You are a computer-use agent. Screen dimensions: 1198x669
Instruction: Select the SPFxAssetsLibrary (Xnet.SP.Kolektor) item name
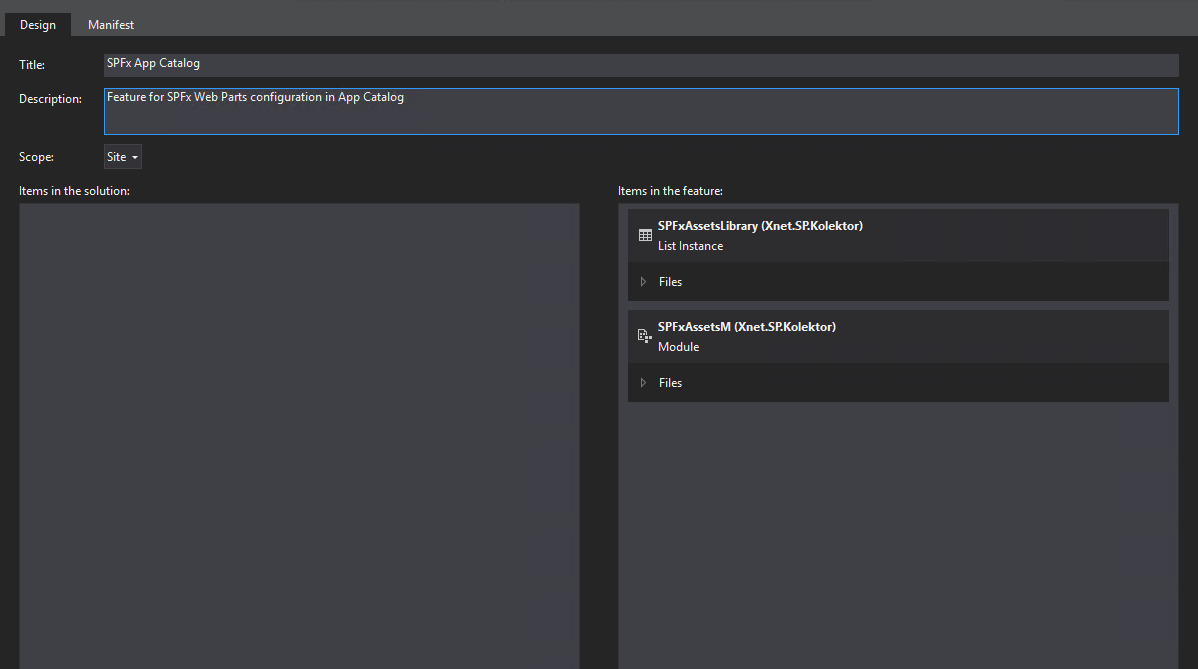(x=760, y=226)
